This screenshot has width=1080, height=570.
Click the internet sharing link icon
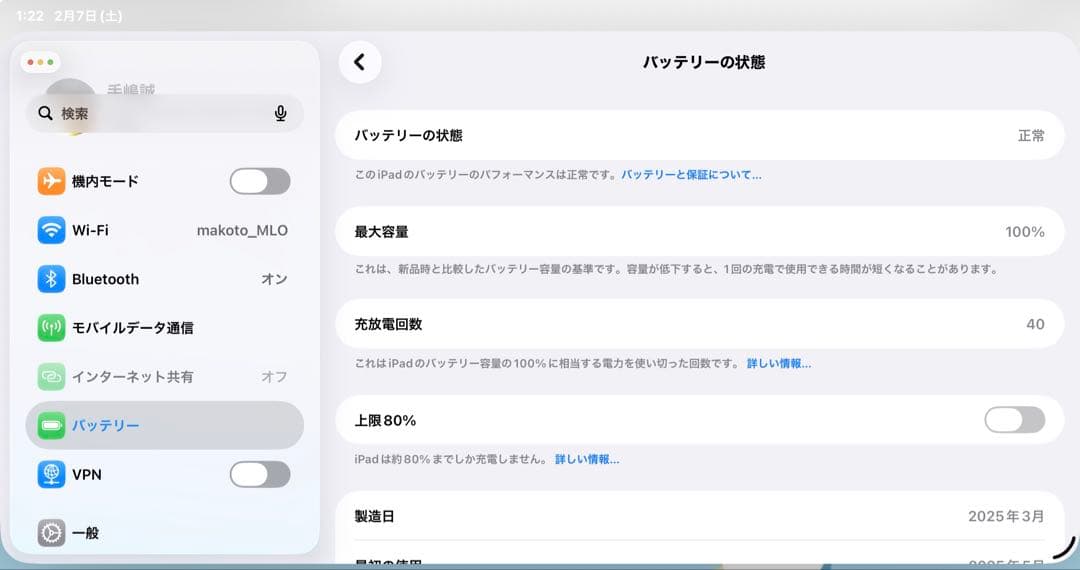(51, 377)
